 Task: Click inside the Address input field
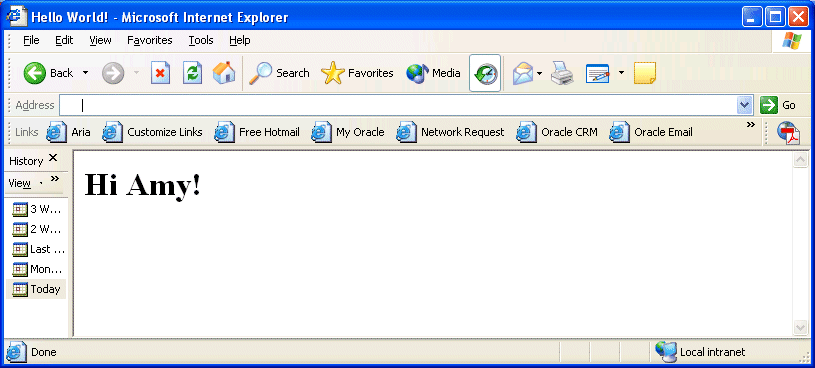click(x=398, y=105)
